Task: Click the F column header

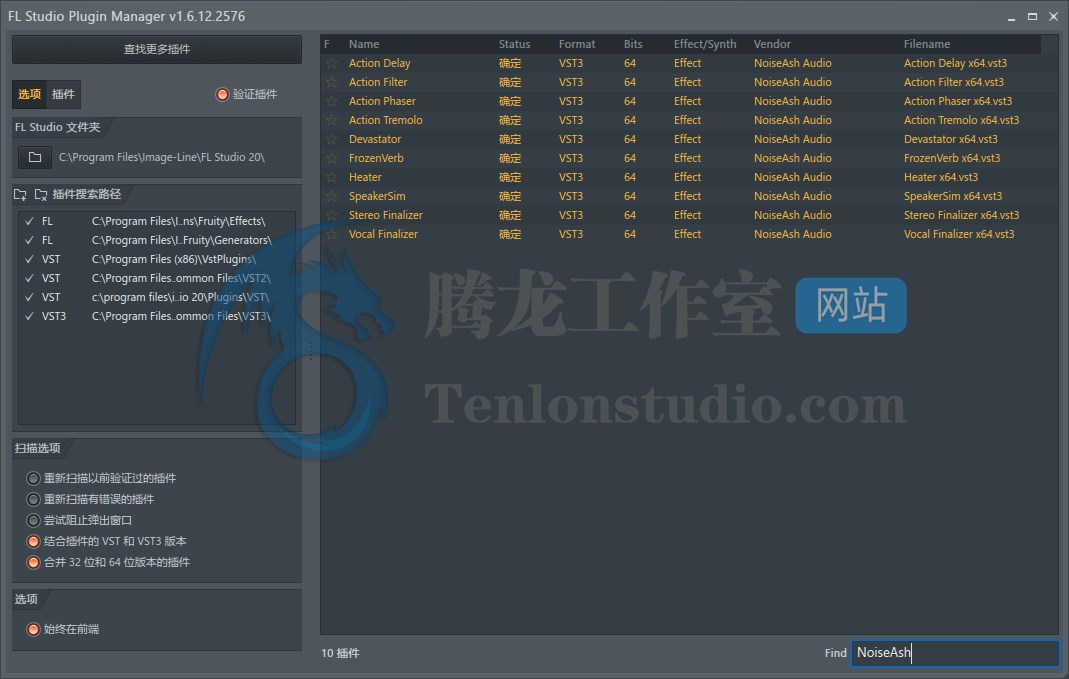Action: pyautogui.click(x=326, y=44)
